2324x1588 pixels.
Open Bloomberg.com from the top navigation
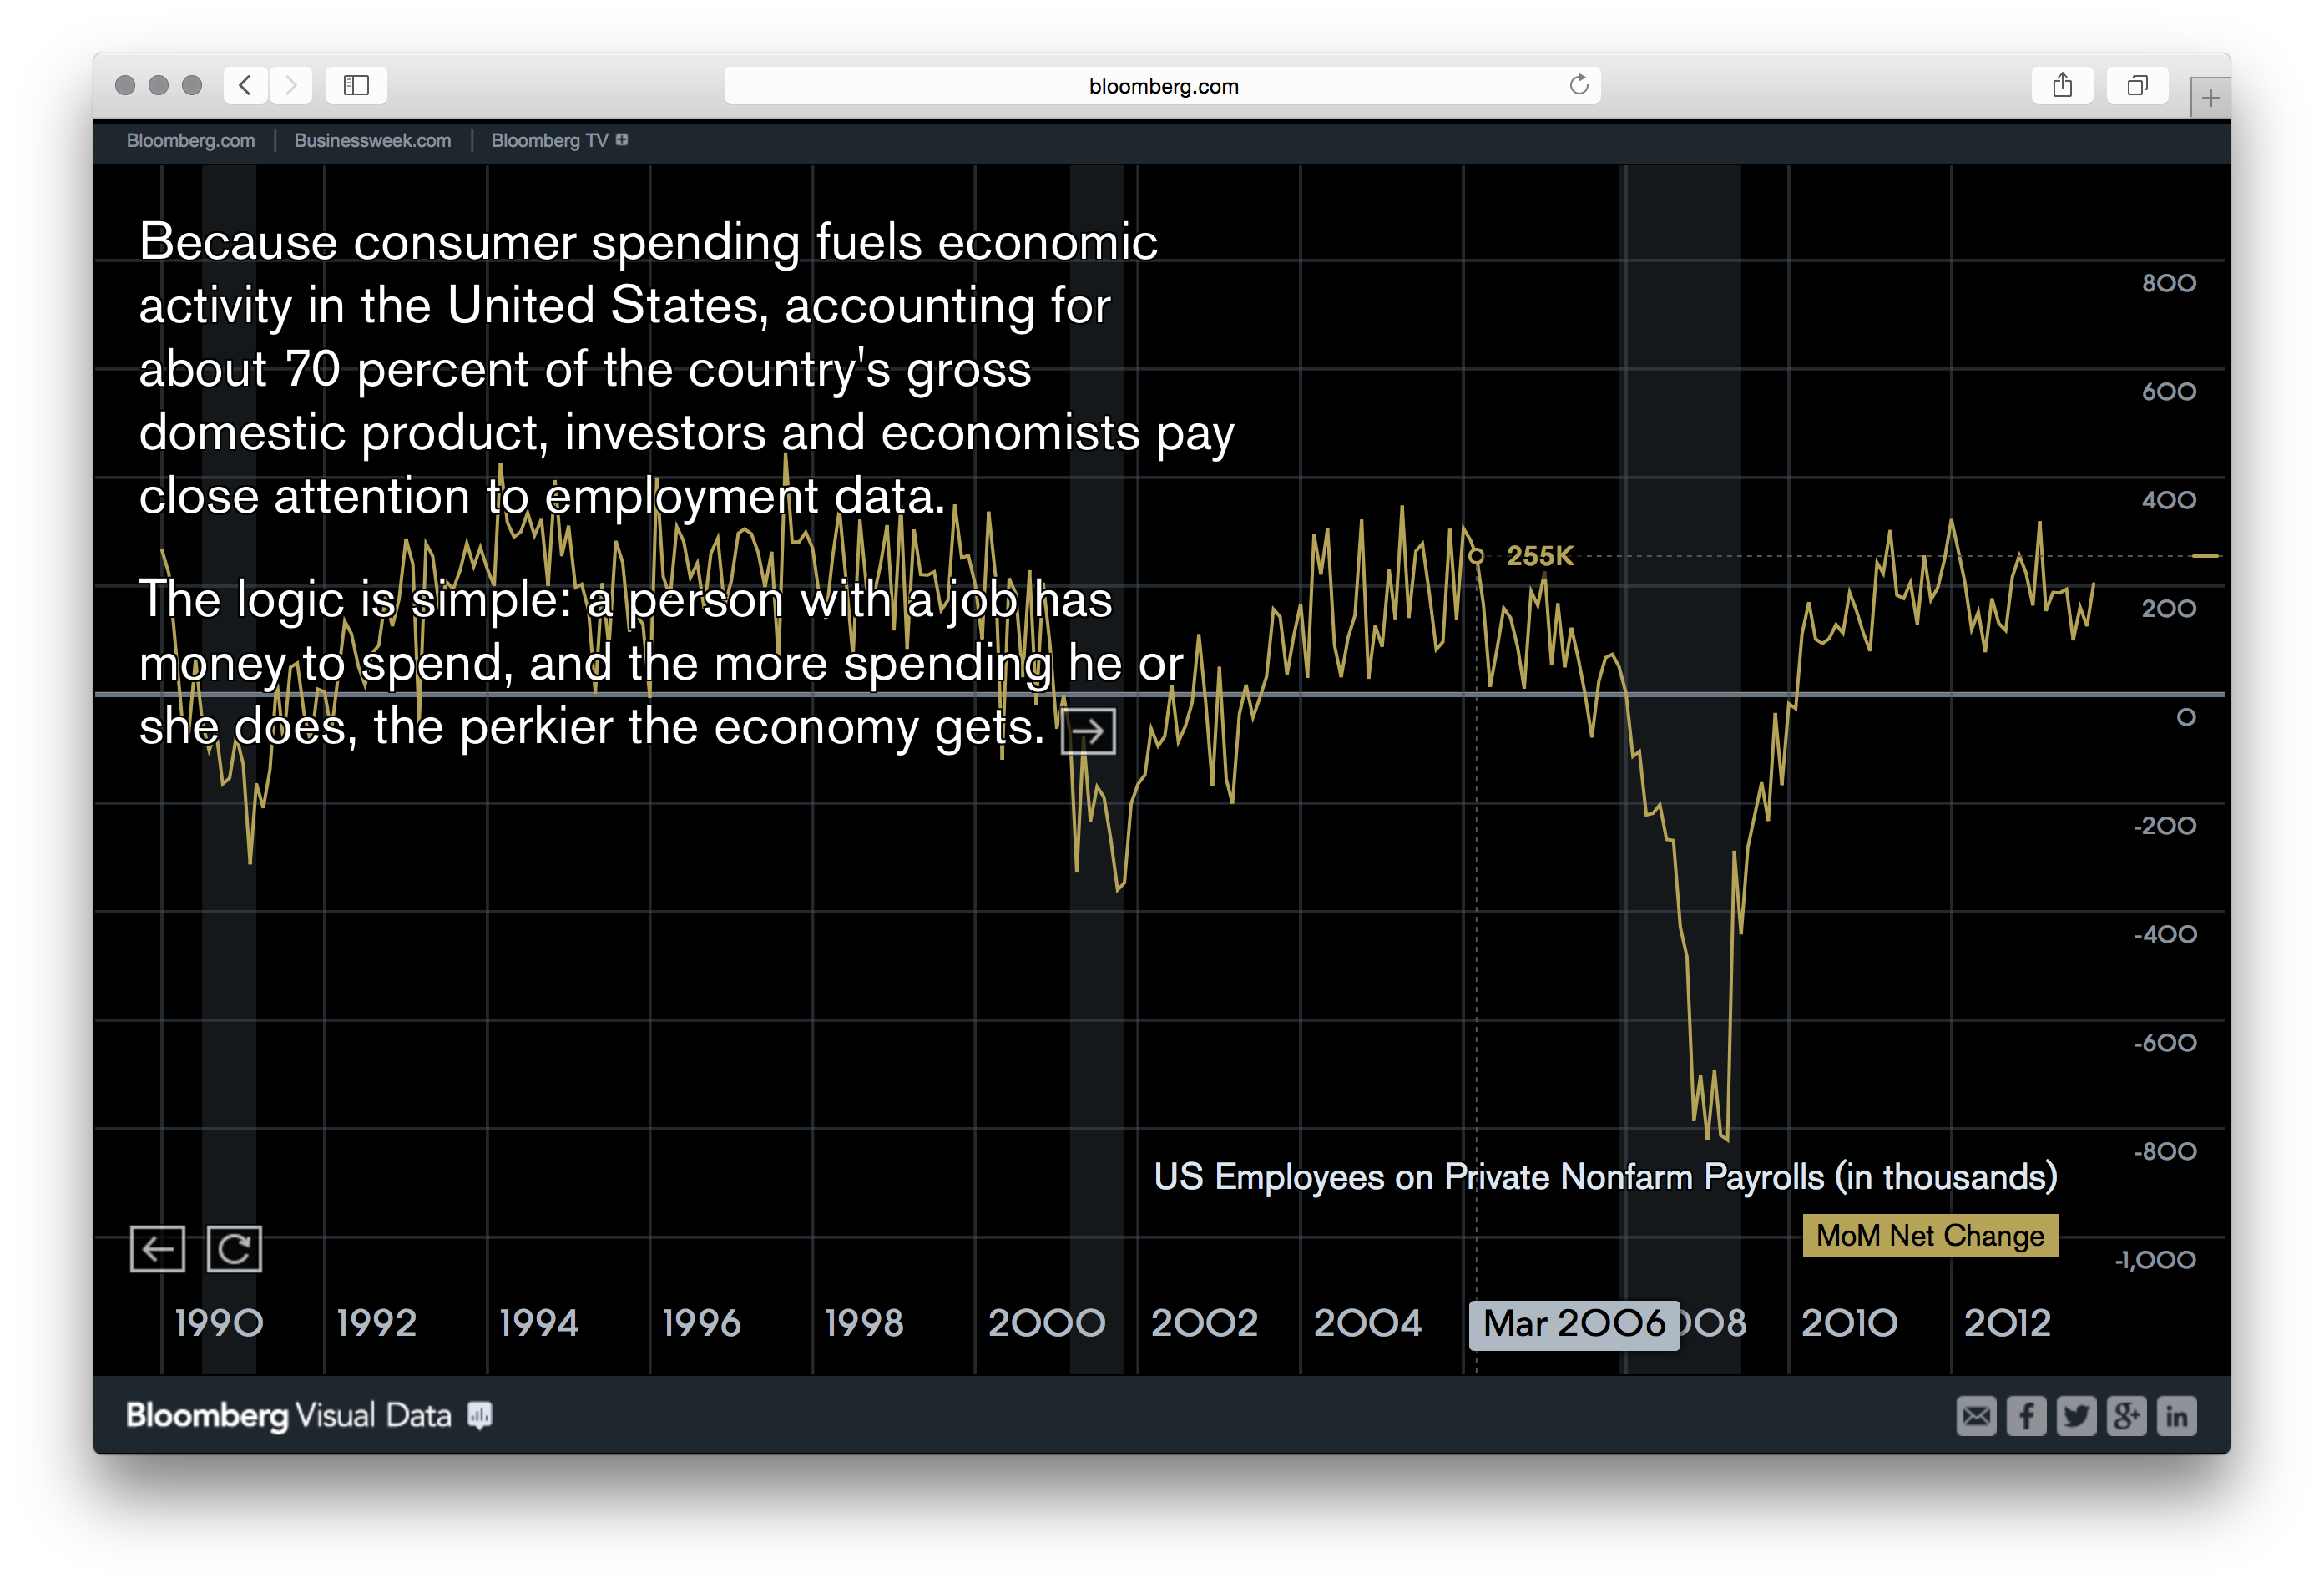pyautogui.click(x=190, y=140)
